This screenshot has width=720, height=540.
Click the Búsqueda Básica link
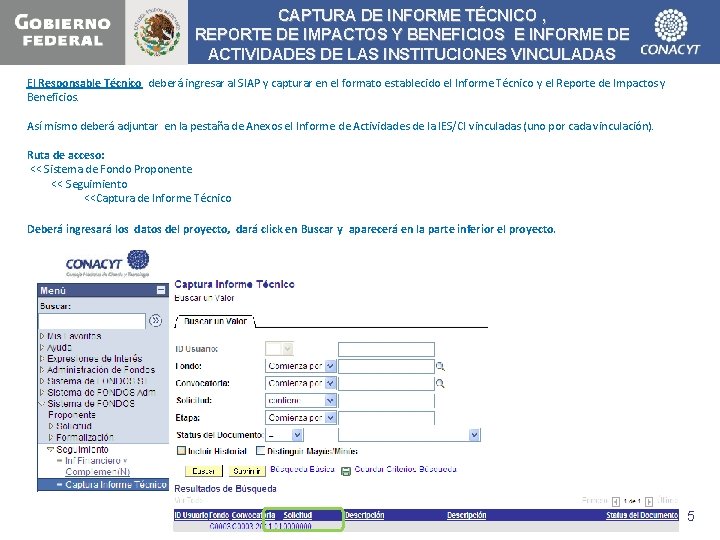click(302, 469)
